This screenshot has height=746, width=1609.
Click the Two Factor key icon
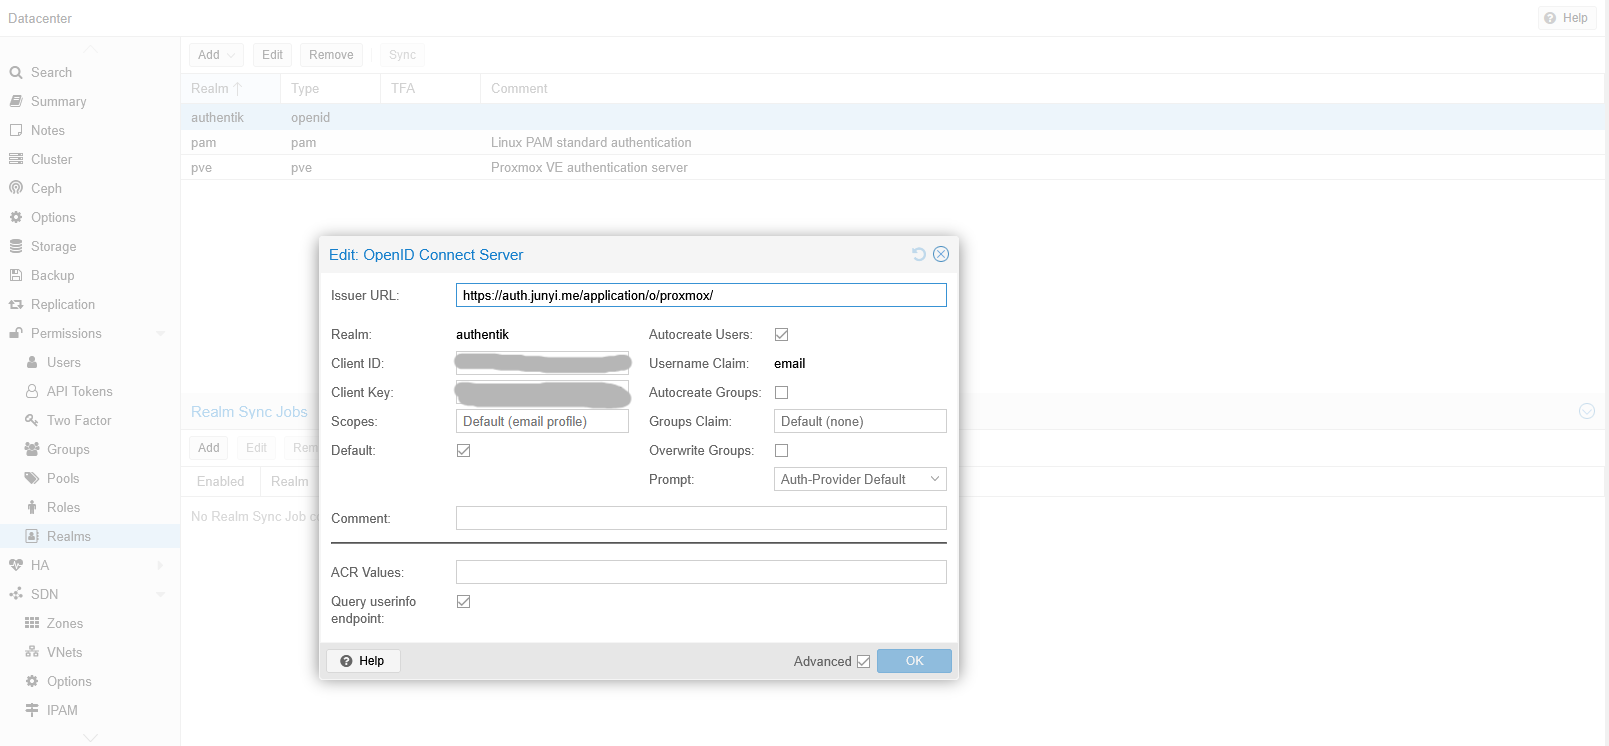pyautogui.click(x=32, y=420)
